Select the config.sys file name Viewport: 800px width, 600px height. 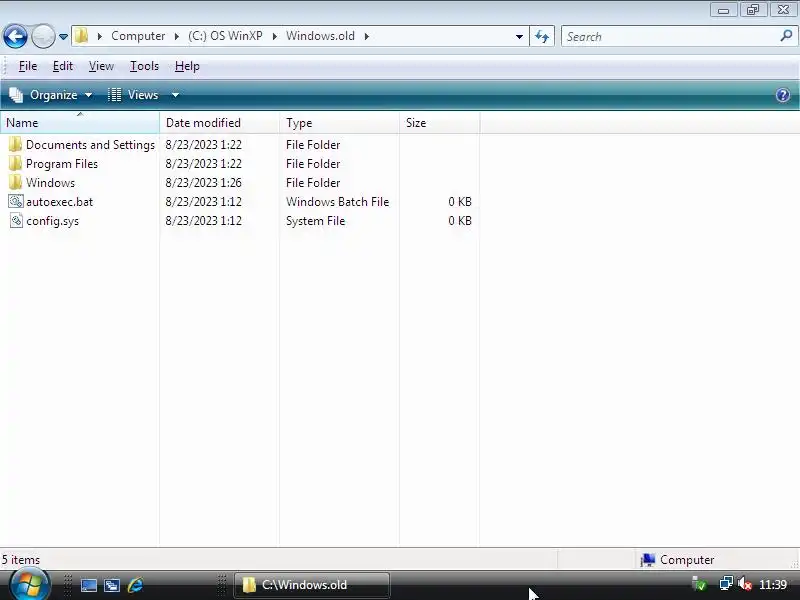53,221
